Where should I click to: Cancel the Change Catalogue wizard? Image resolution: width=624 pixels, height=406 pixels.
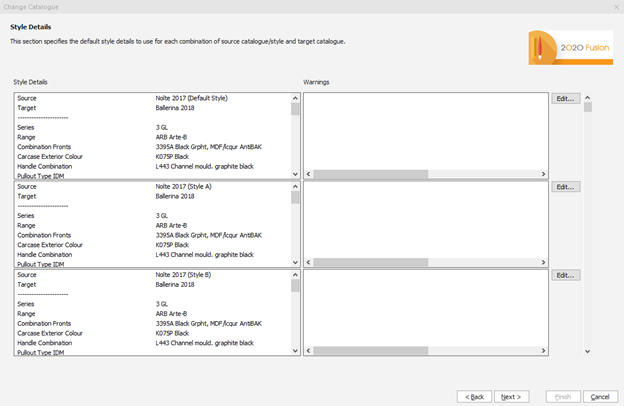click(600, 397)
